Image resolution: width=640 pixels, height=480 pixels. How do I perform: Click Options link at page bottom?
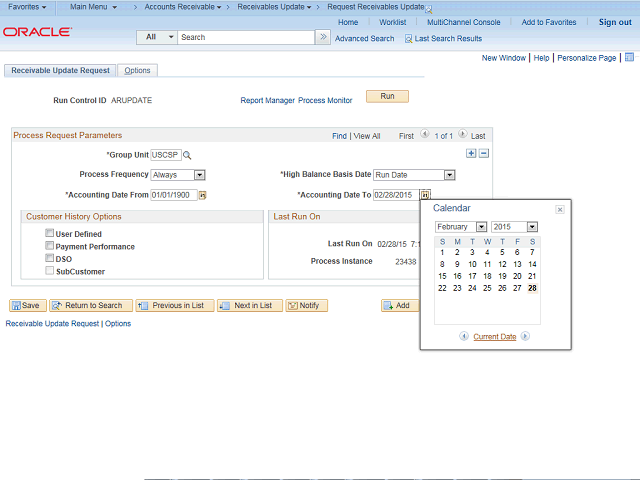(118, 324)
